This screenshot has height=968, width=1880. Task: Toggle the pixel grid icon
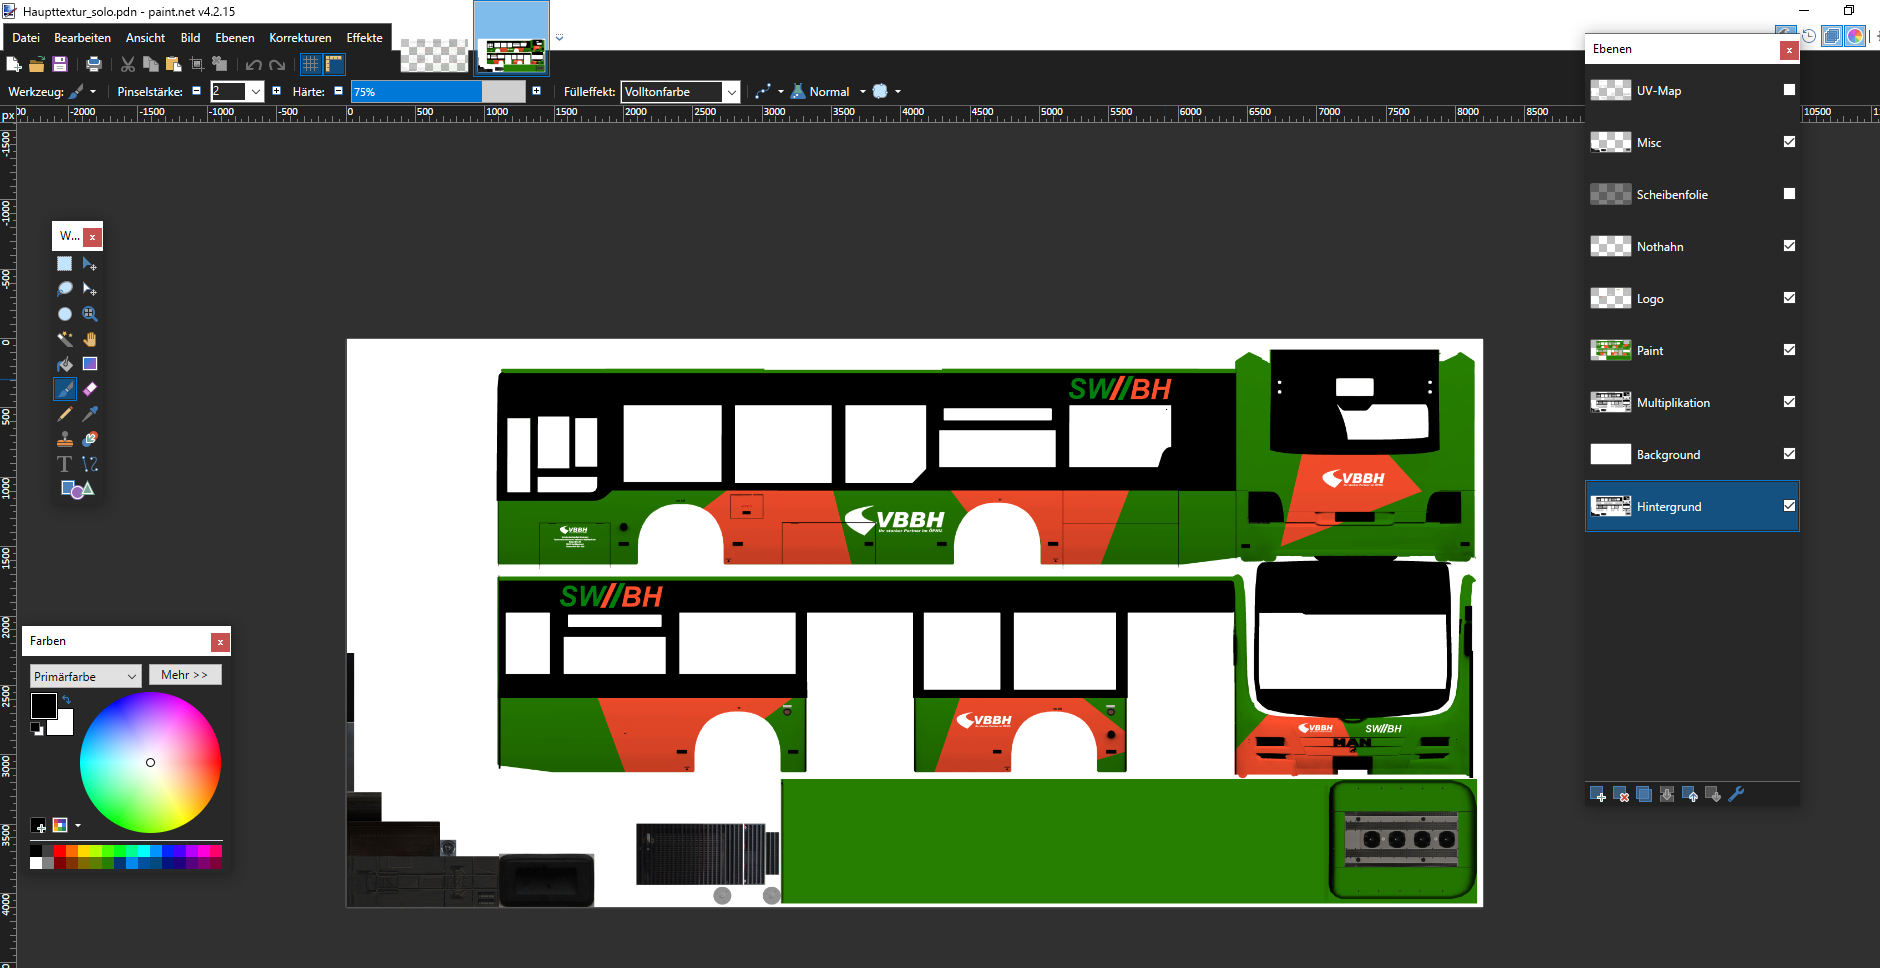pyautogui.click(x=311, y=64)
